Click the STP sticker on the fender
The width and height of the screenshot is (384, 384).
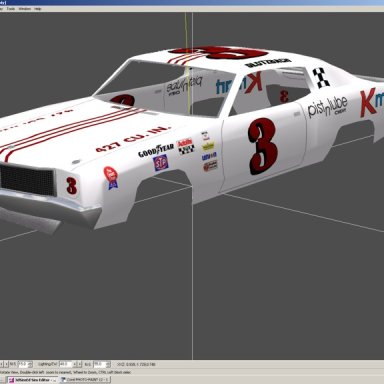tap(160, 163)
